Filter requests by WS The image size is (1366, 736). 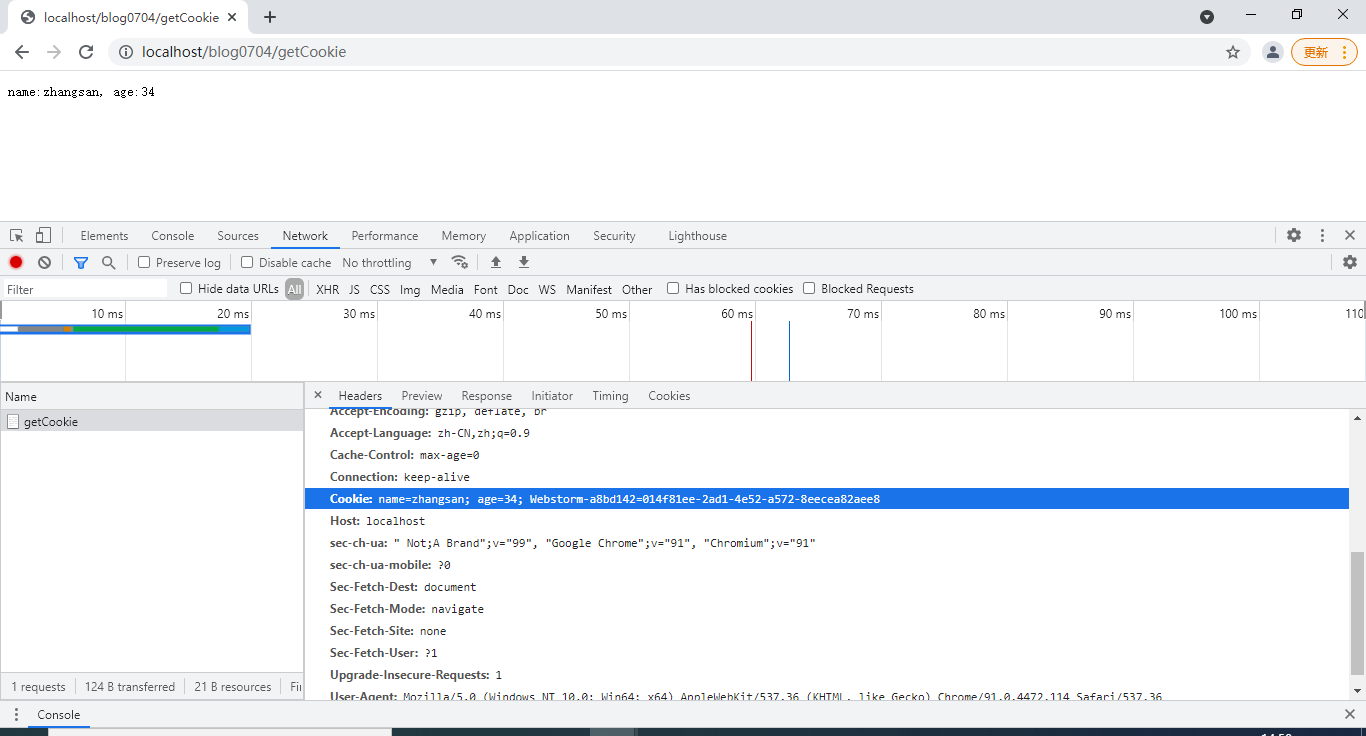click(x=547, y=289)
